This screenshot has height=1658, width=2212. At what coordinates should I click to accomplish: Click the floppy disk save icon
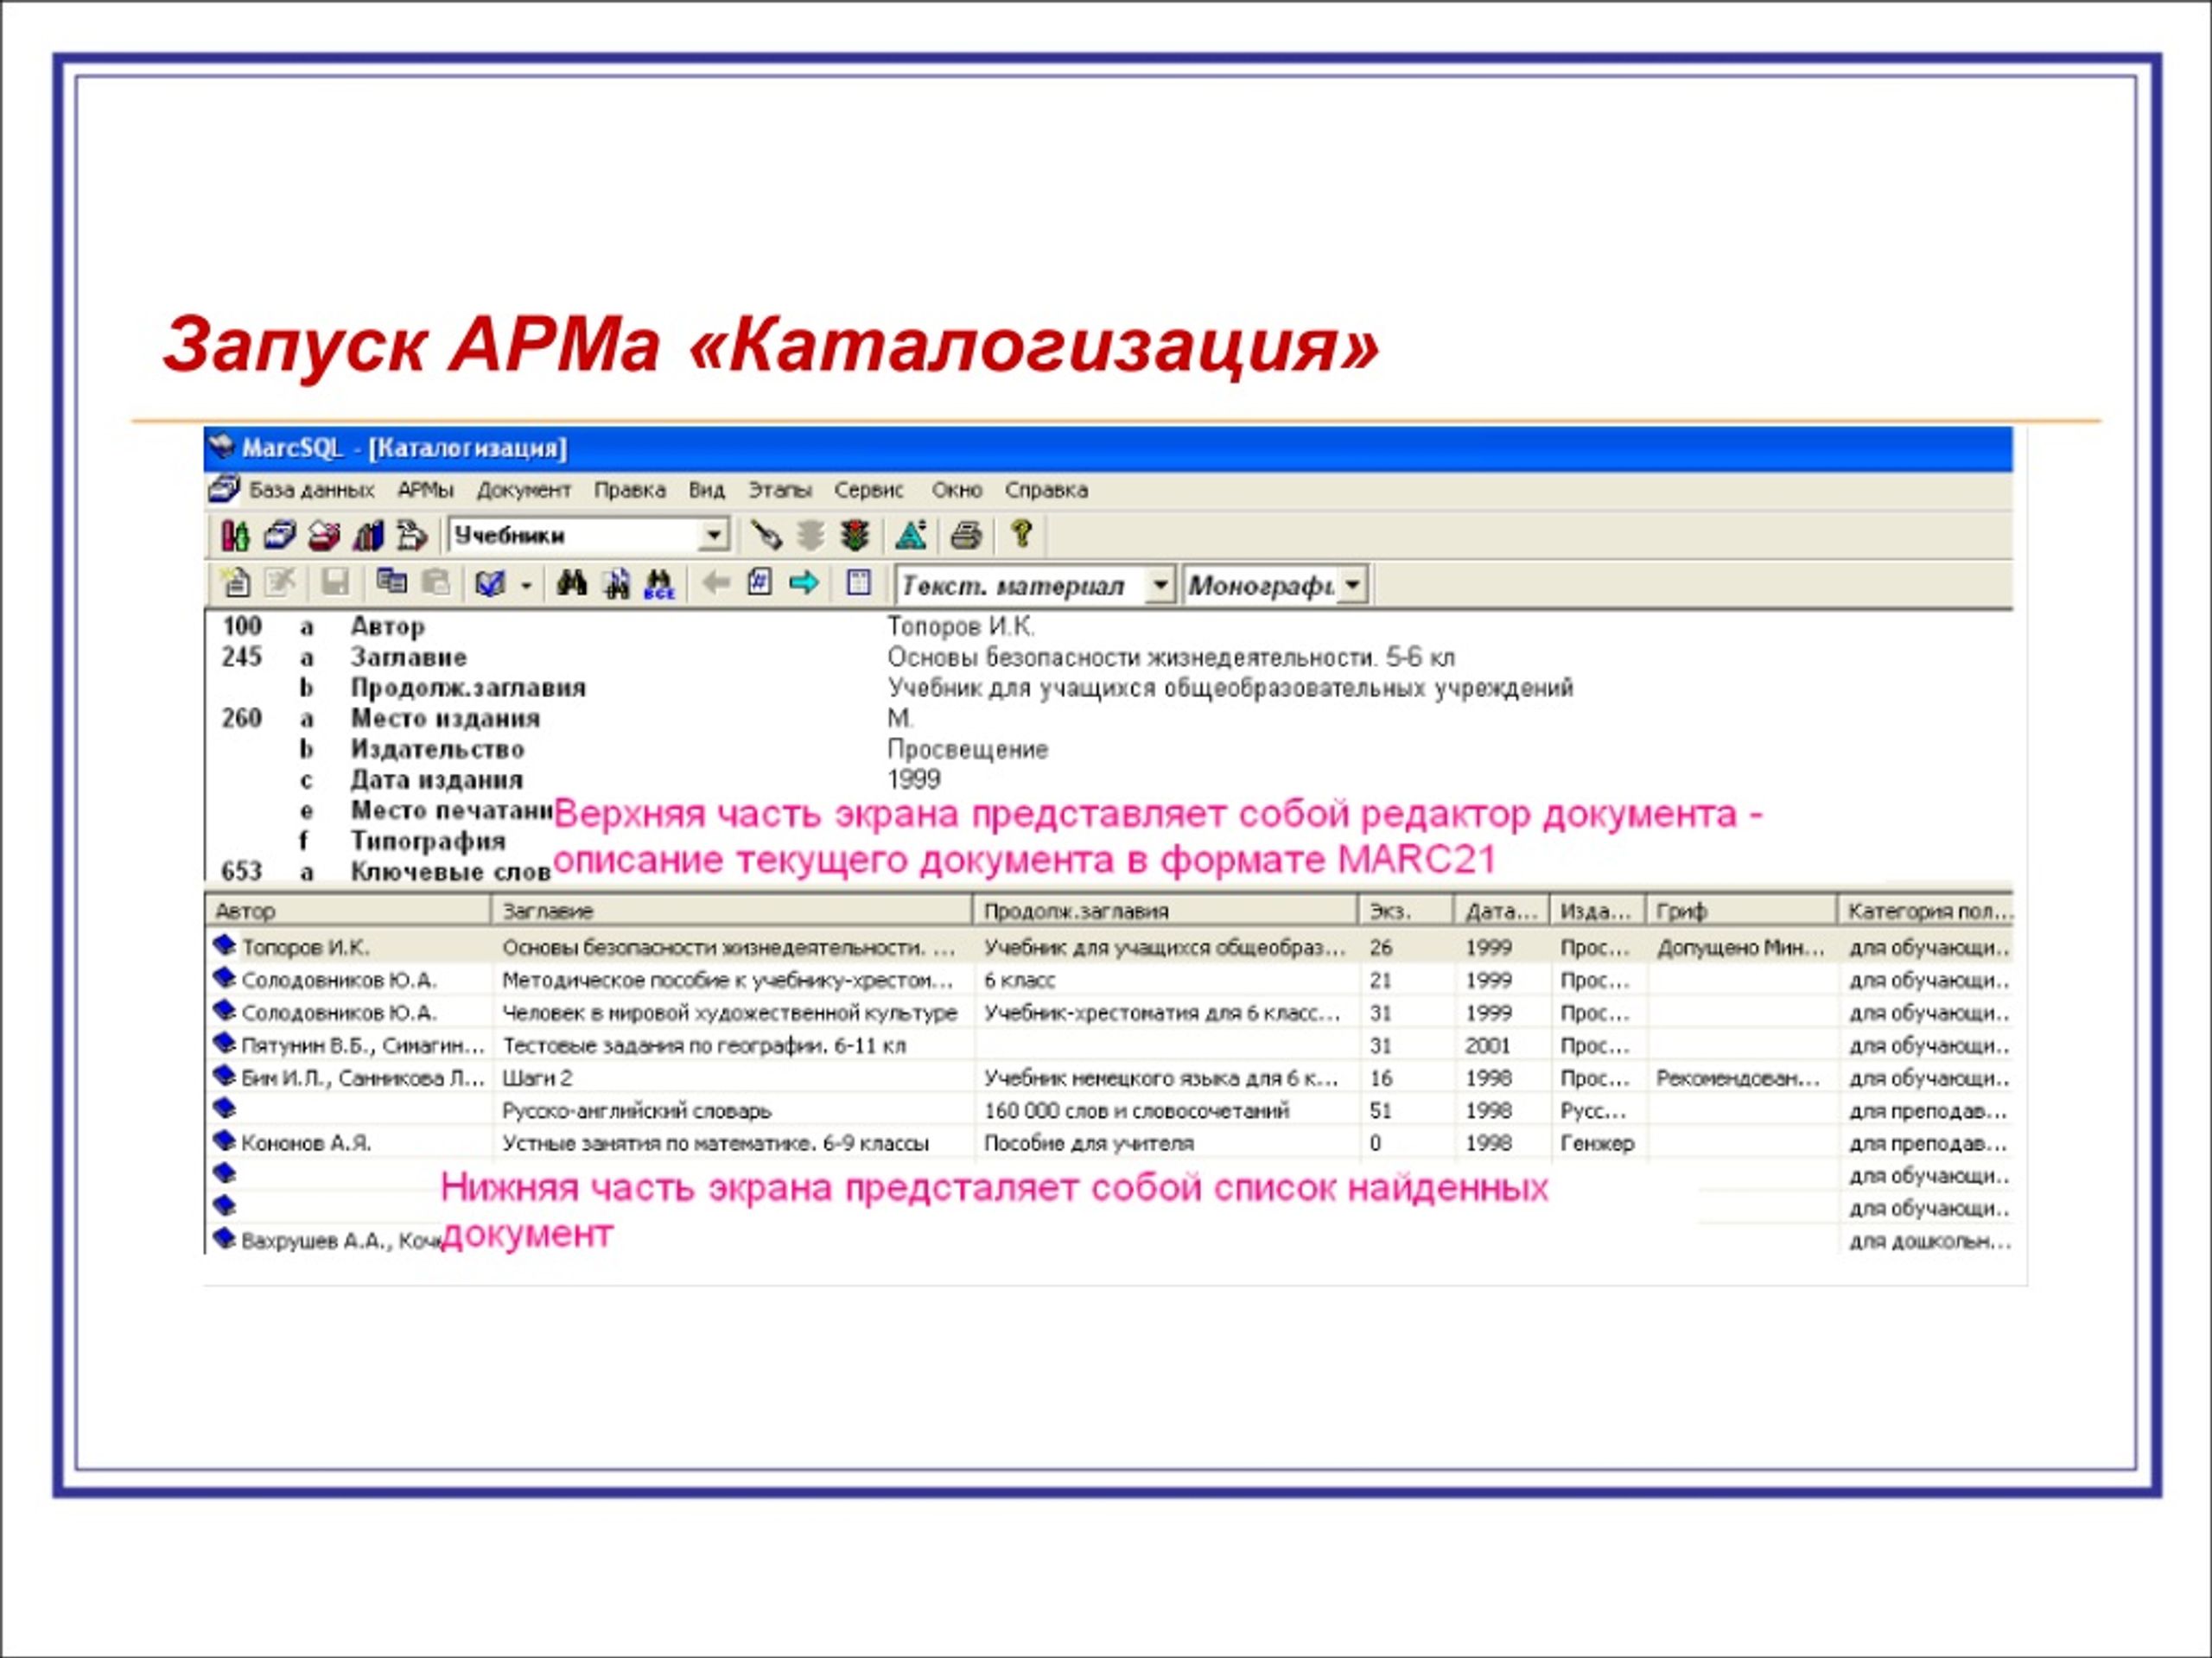335,583
